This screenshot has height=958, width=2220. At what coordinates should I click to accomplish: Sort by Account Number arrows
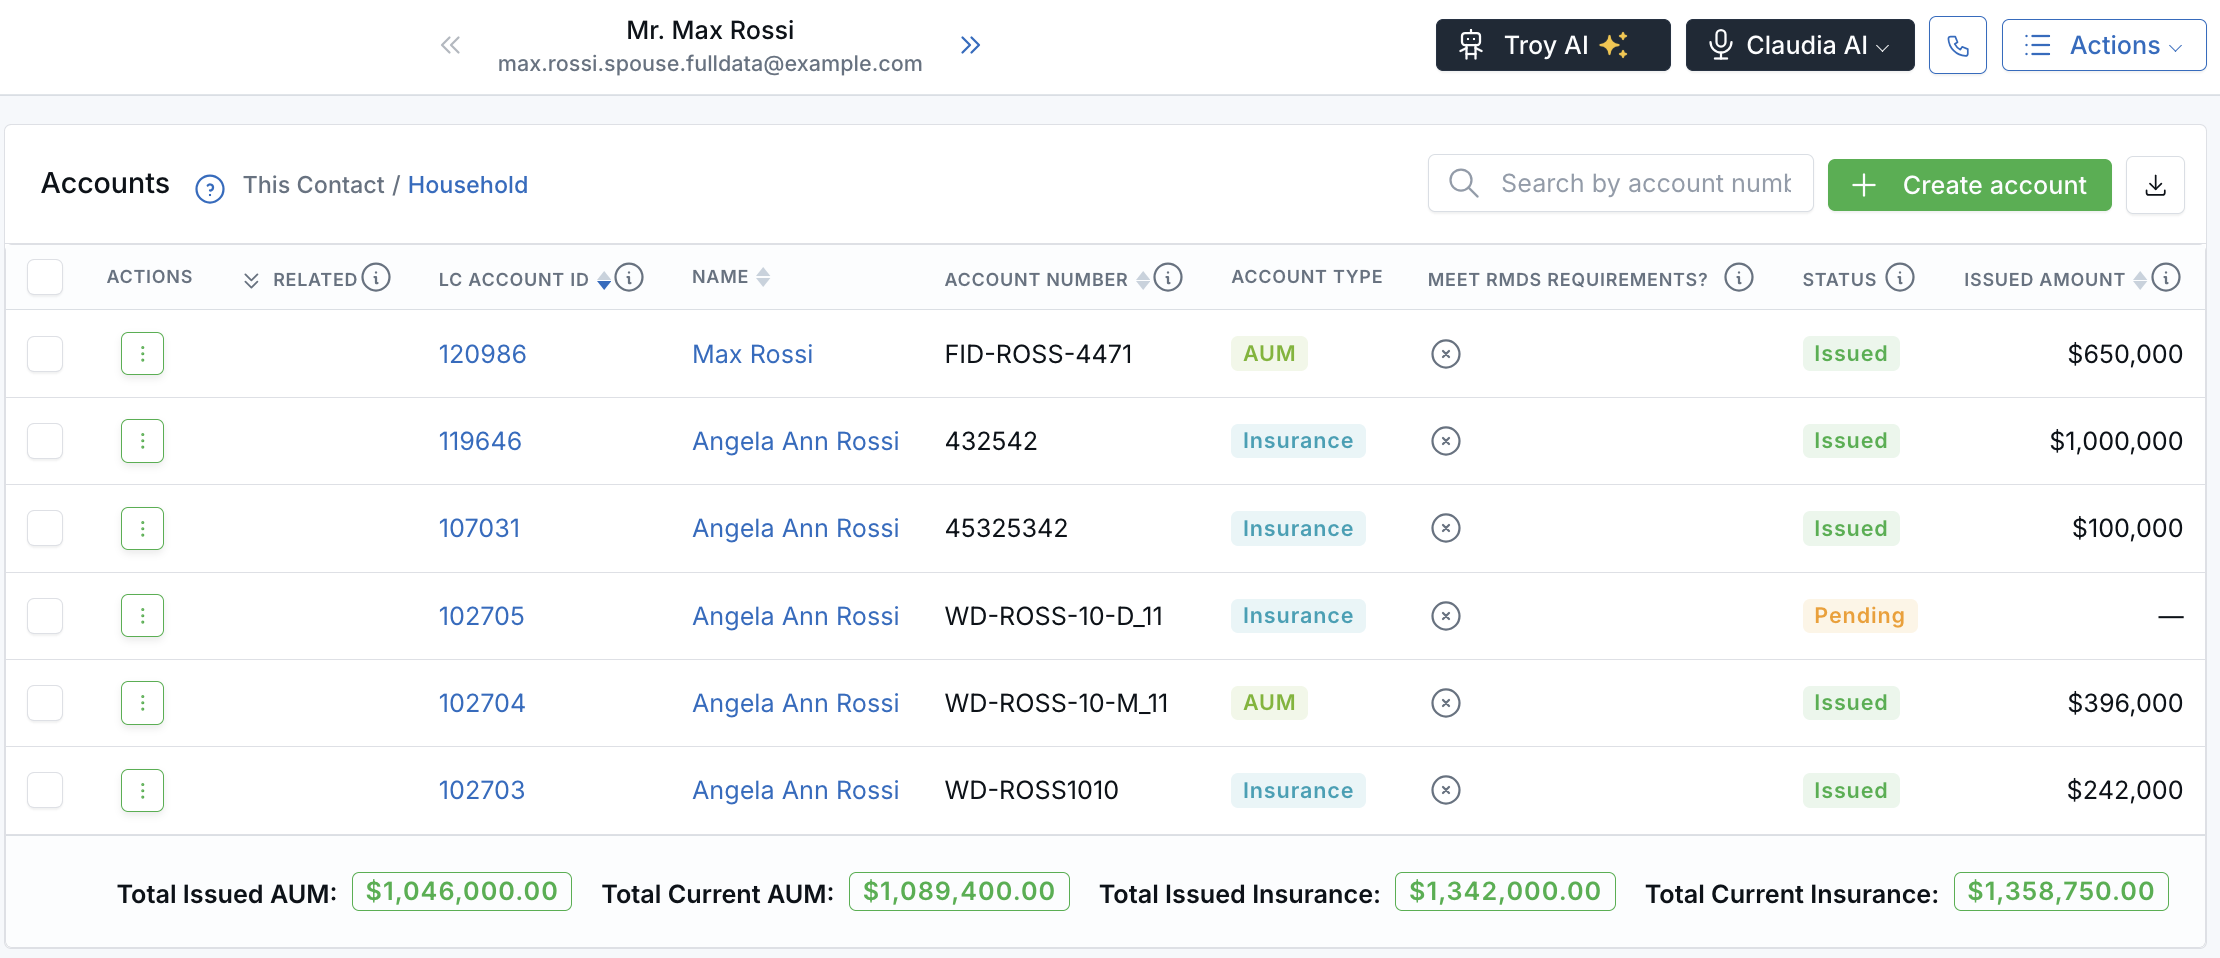1143,280
